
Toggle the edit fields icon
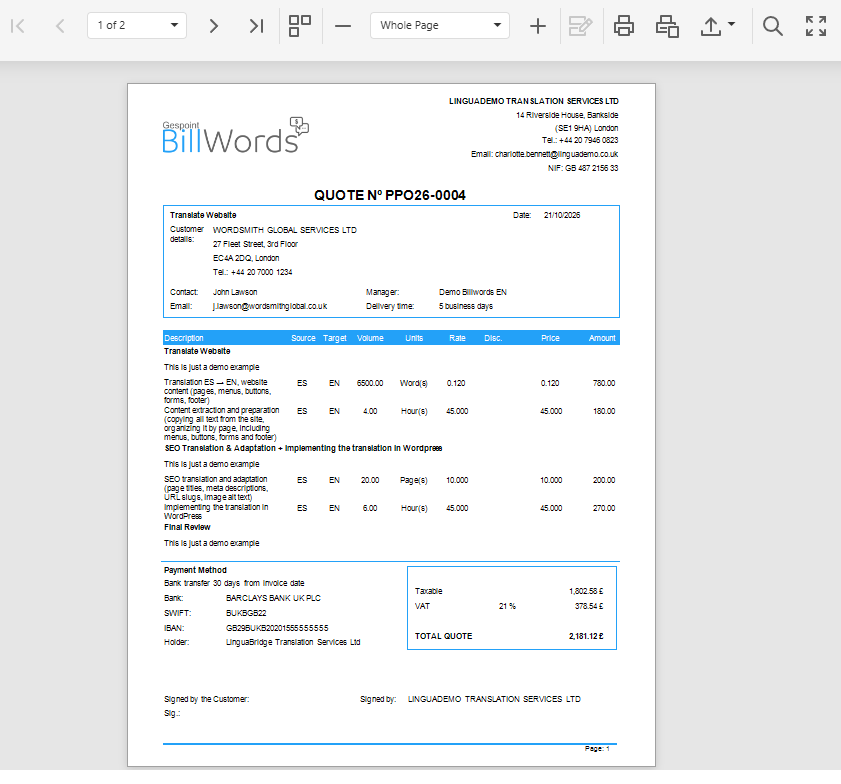(x=580, y=26)
